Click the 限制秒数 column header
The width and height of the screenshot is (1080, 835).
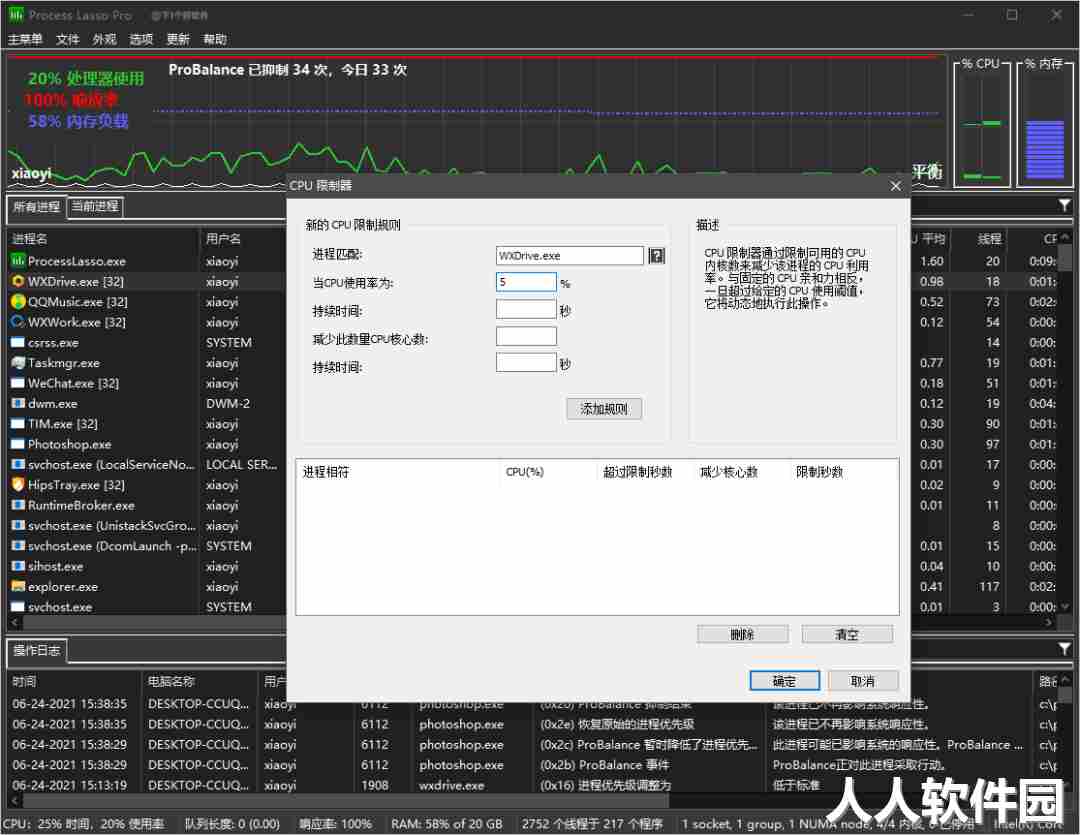pyautogui.click(x=843, y=472)
